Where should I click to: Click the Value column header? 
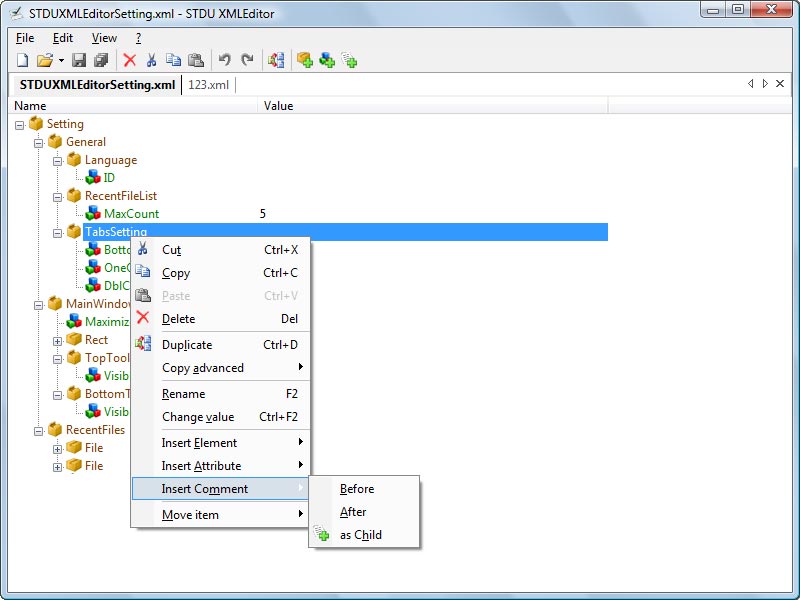point(434,106)
